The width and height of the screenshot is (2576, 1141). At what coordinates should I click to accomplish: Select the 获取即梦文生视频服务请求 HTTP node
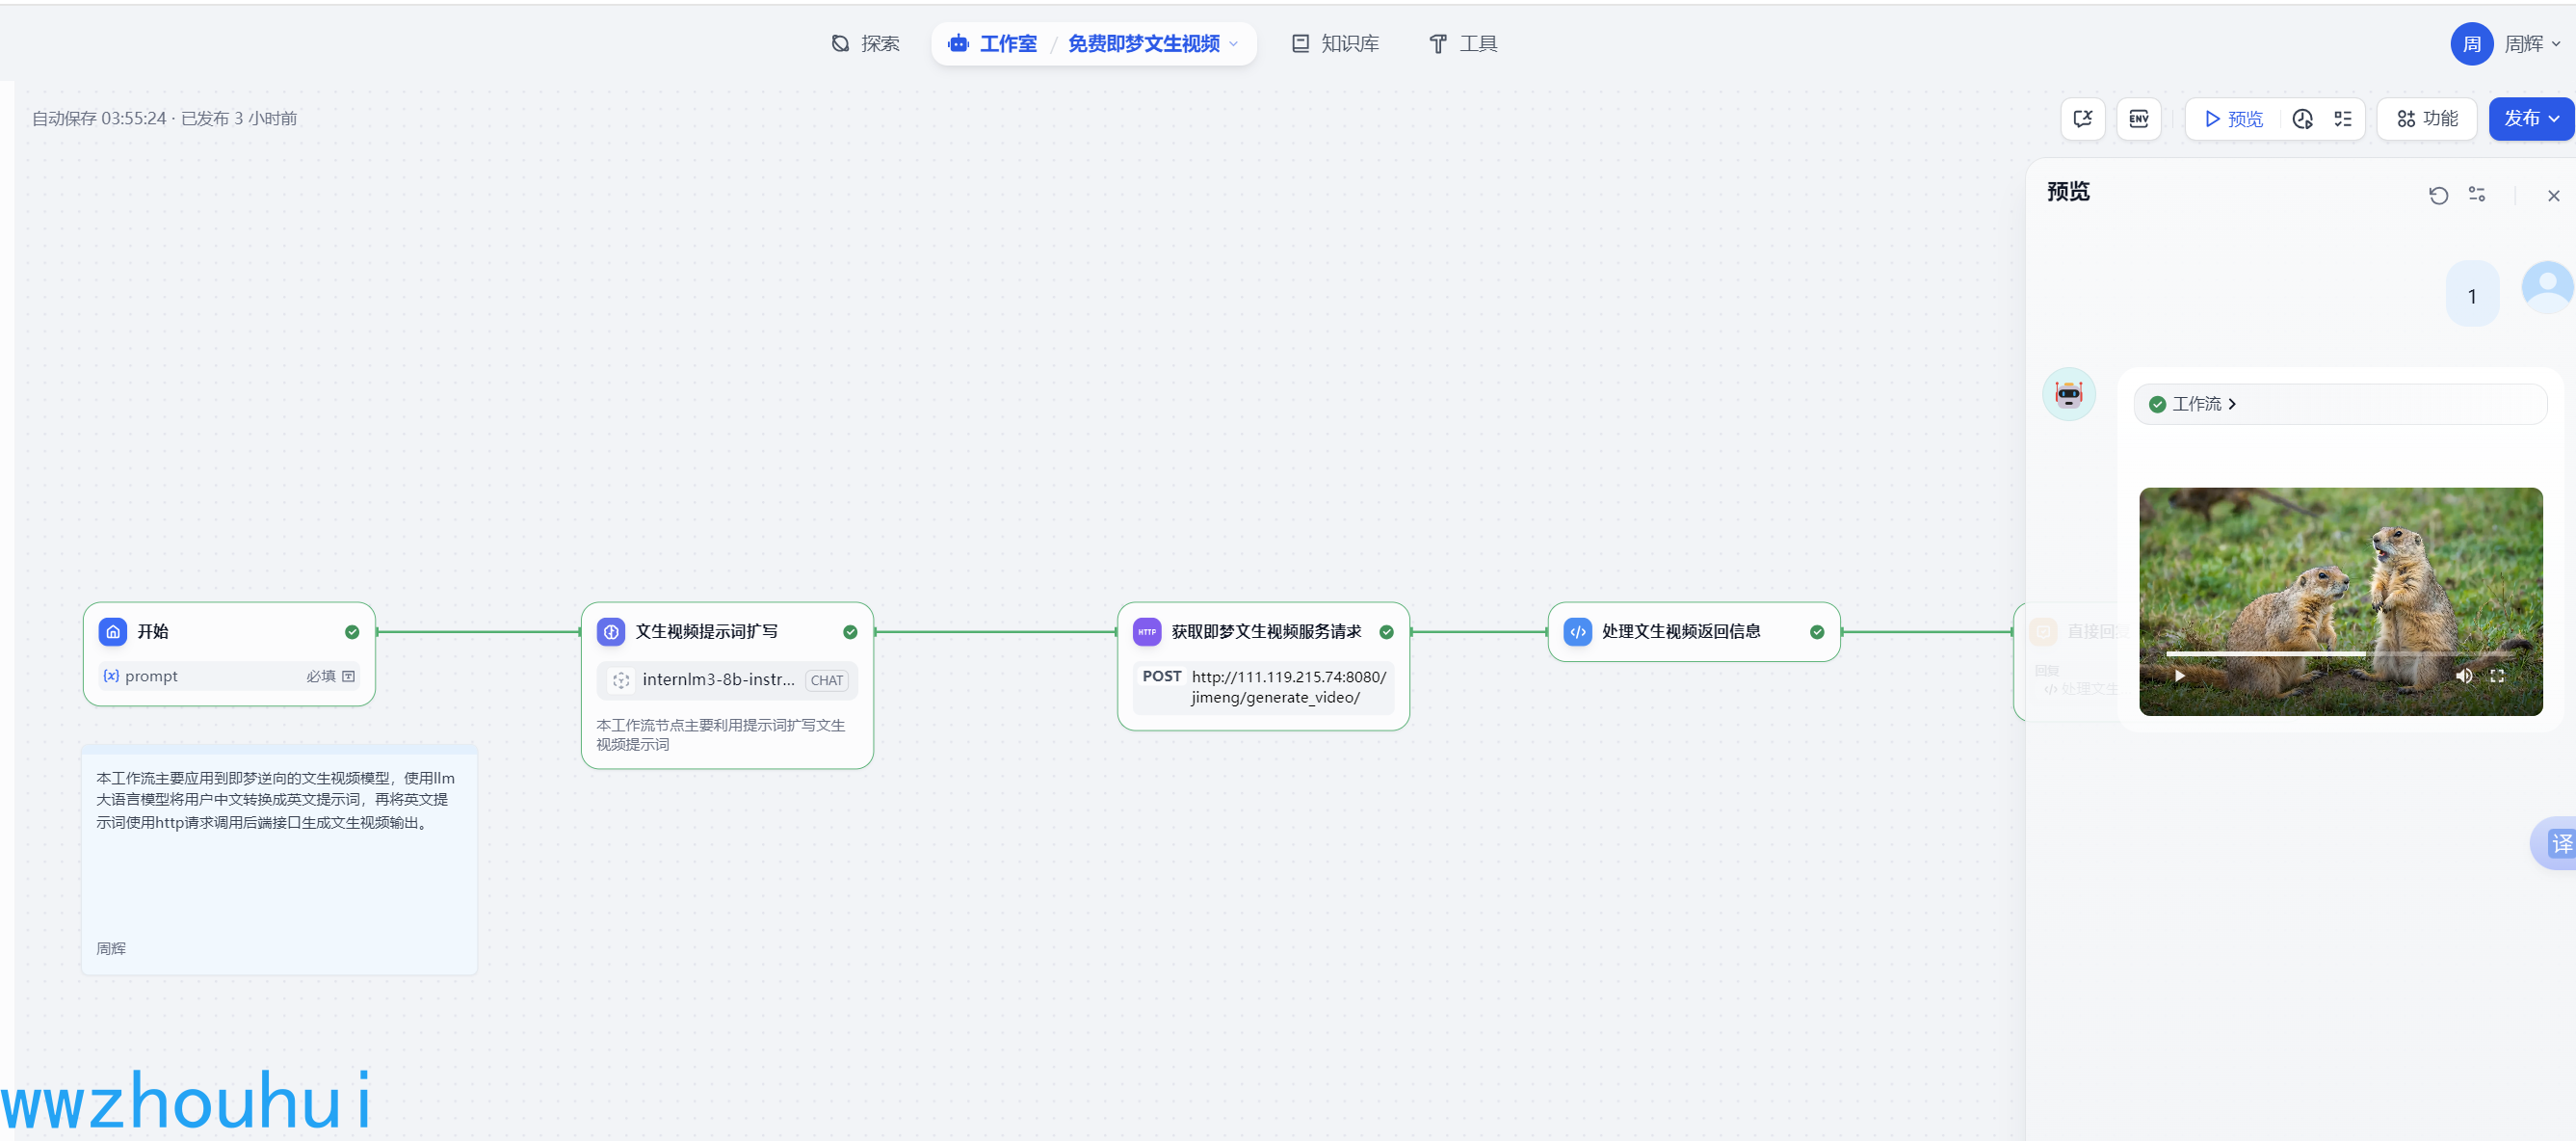pos(1264,632)
